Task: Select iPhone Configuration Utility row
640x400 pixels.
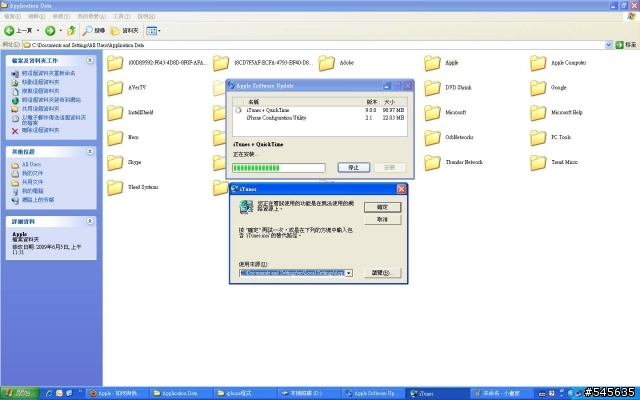Action: (320, 118)
